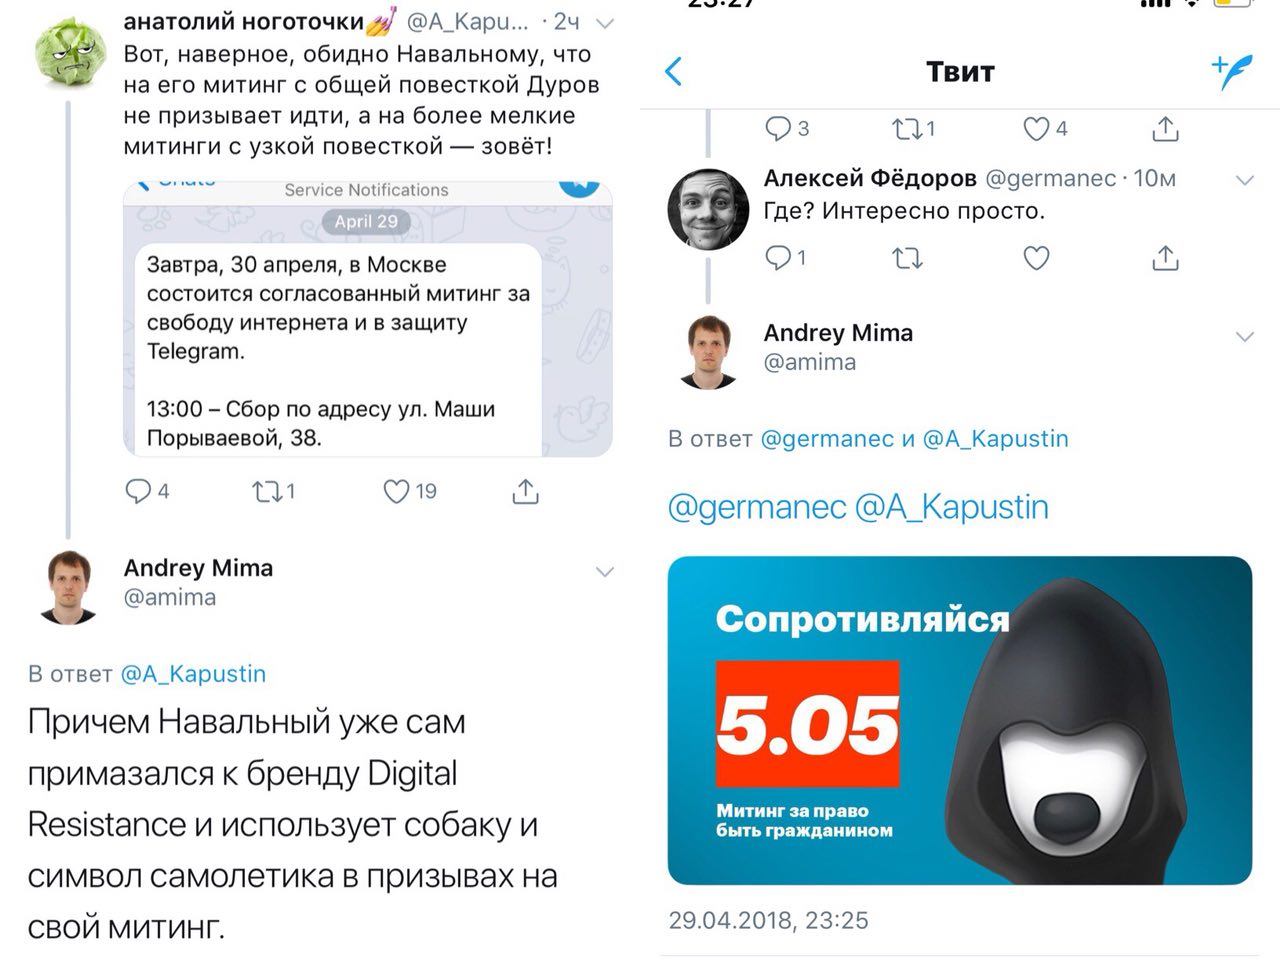The width and height of the screenshot is (1280, 960).
Task: Open @germanec mention in tweet text
Action: tap(757, 507)
